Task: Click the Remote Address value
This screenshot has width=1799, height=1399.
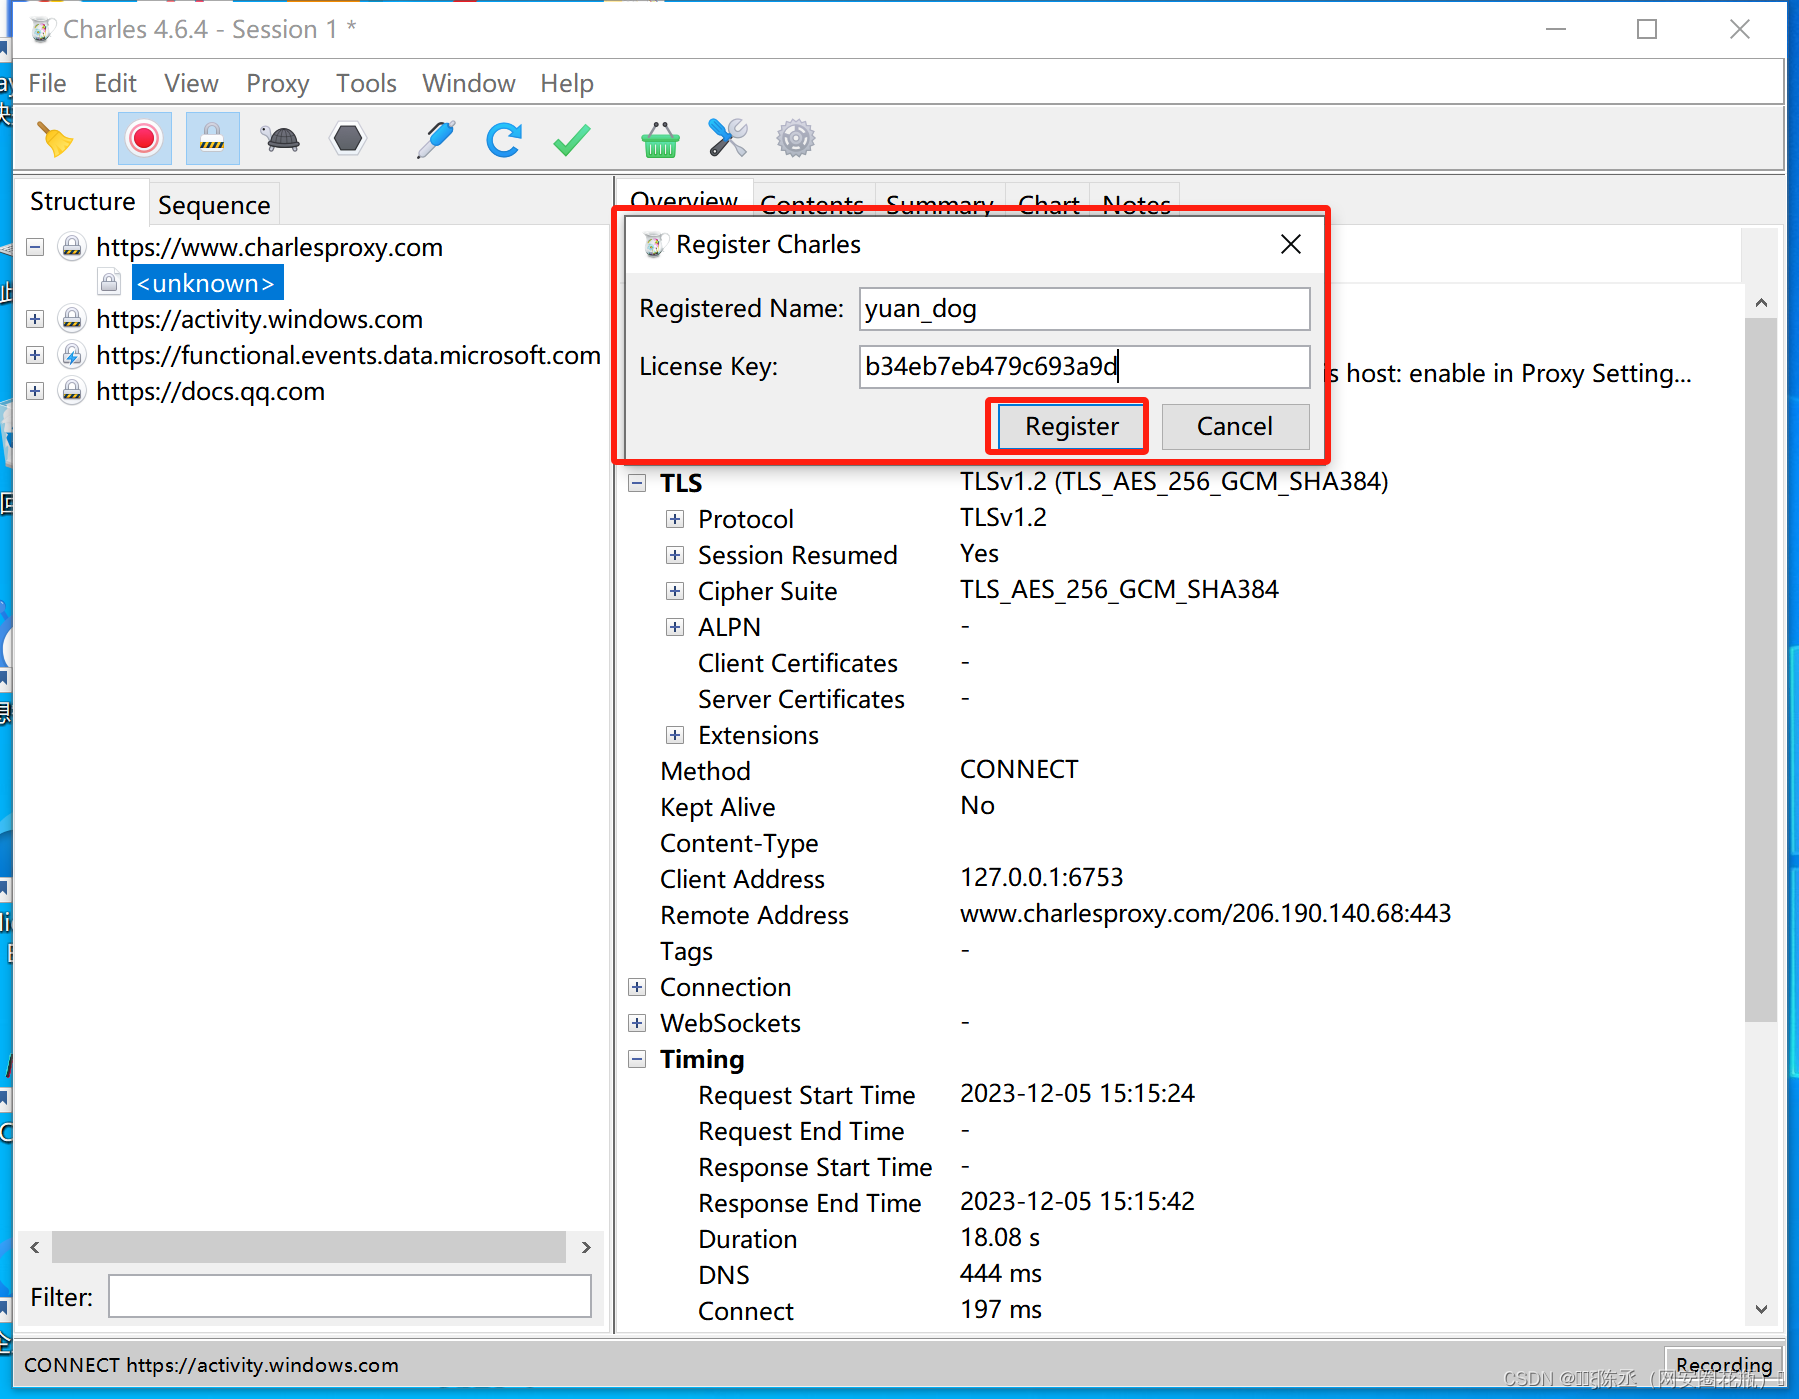Action: (x=1205, y=914)
